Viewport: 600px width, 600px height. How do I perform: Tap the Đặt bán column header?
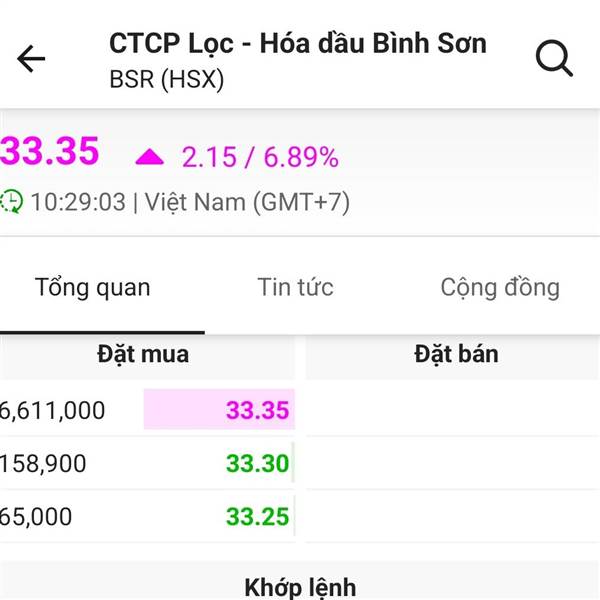pos(455,354)
